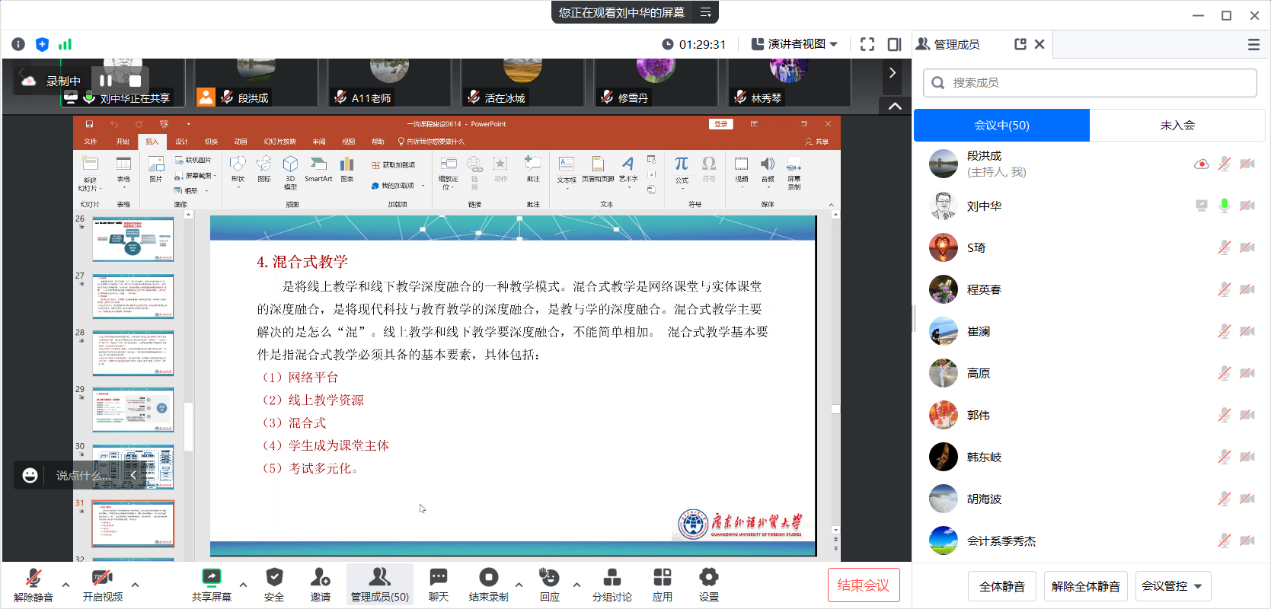Open the 会议管控 dropdown menu

(1175, 586)
